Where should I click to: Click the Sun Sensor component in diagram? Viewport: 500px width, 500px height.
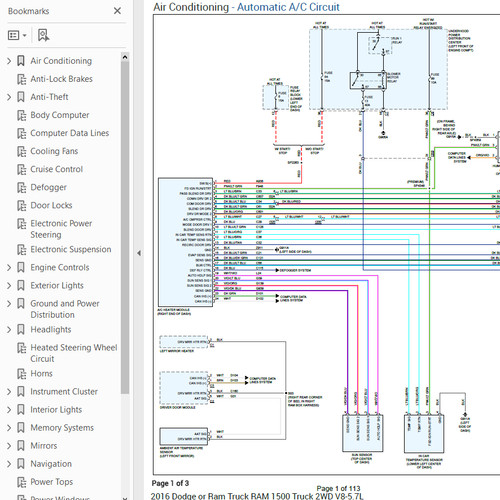[x=363, y=433]
